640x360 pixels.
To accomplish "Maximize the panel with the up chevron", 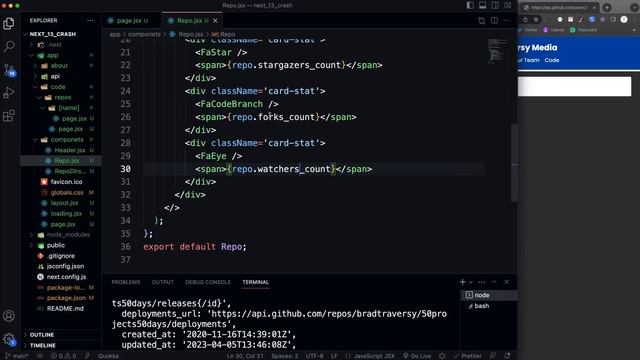I will point(494,282).
